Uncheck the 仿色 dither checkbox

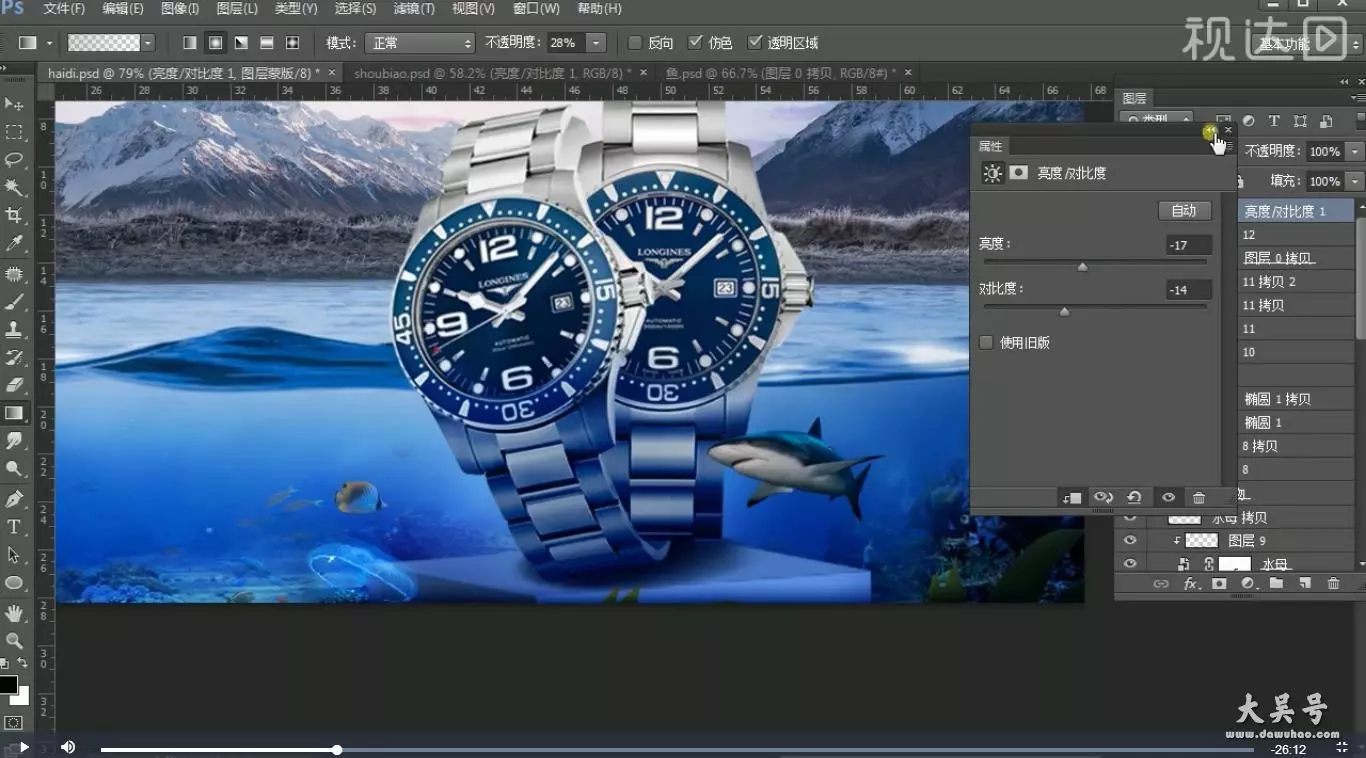click(696, 43)
